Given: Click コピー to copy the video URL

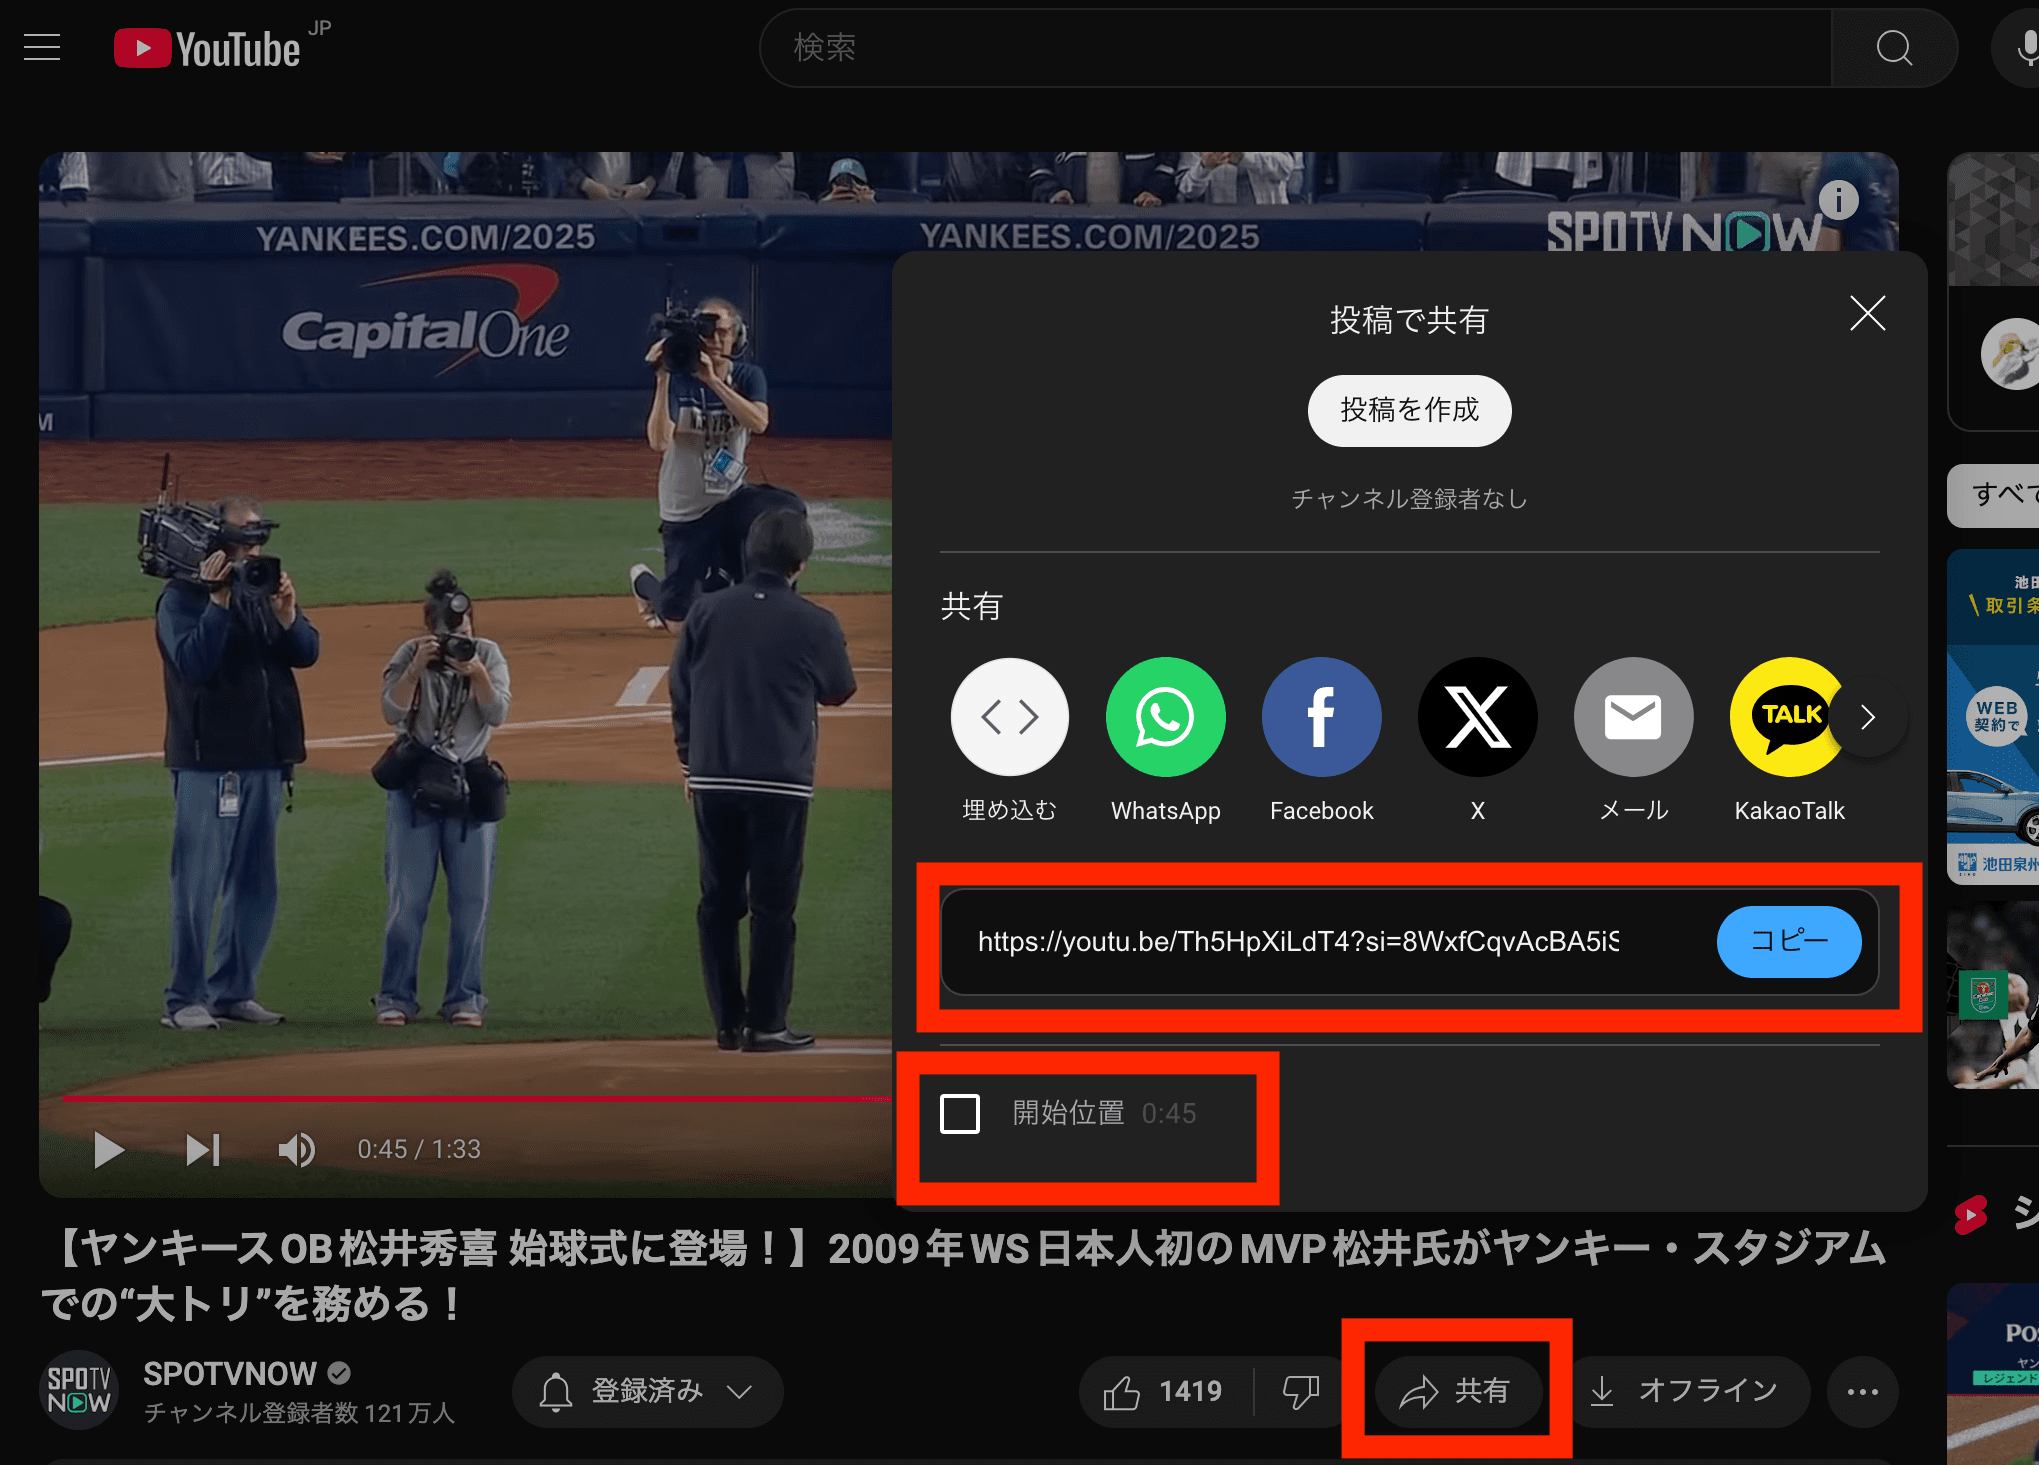Looking at the screenshot, I should point(1786,941).
